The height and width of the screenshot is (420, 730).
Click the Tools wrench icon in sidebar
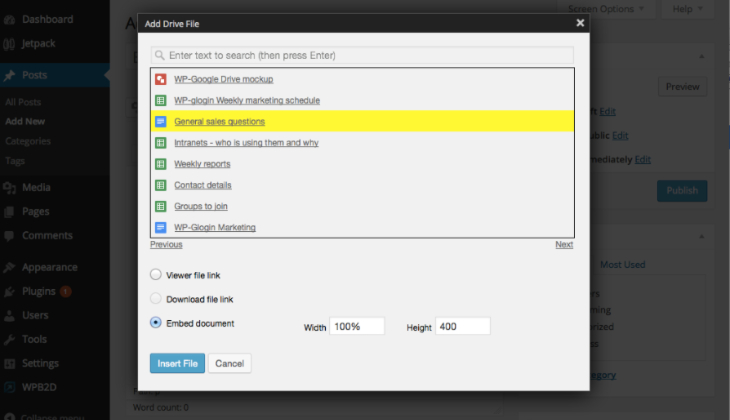coord(9,339)
